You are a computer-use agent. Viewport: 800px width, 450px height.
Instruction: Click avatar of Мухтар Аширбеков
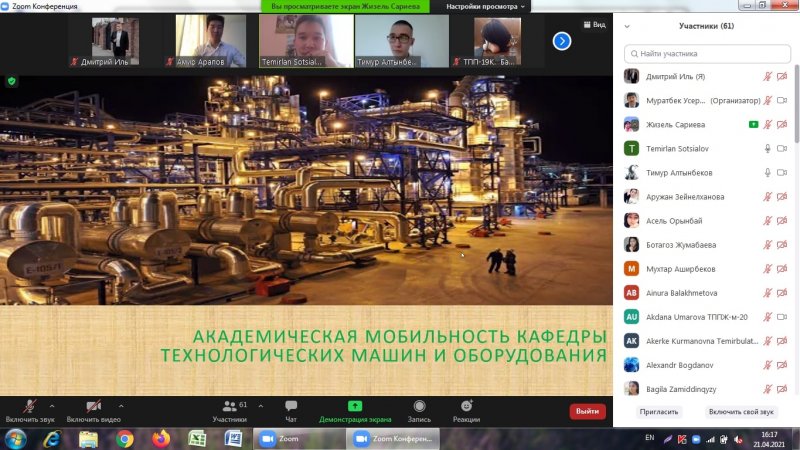point(631,268)
